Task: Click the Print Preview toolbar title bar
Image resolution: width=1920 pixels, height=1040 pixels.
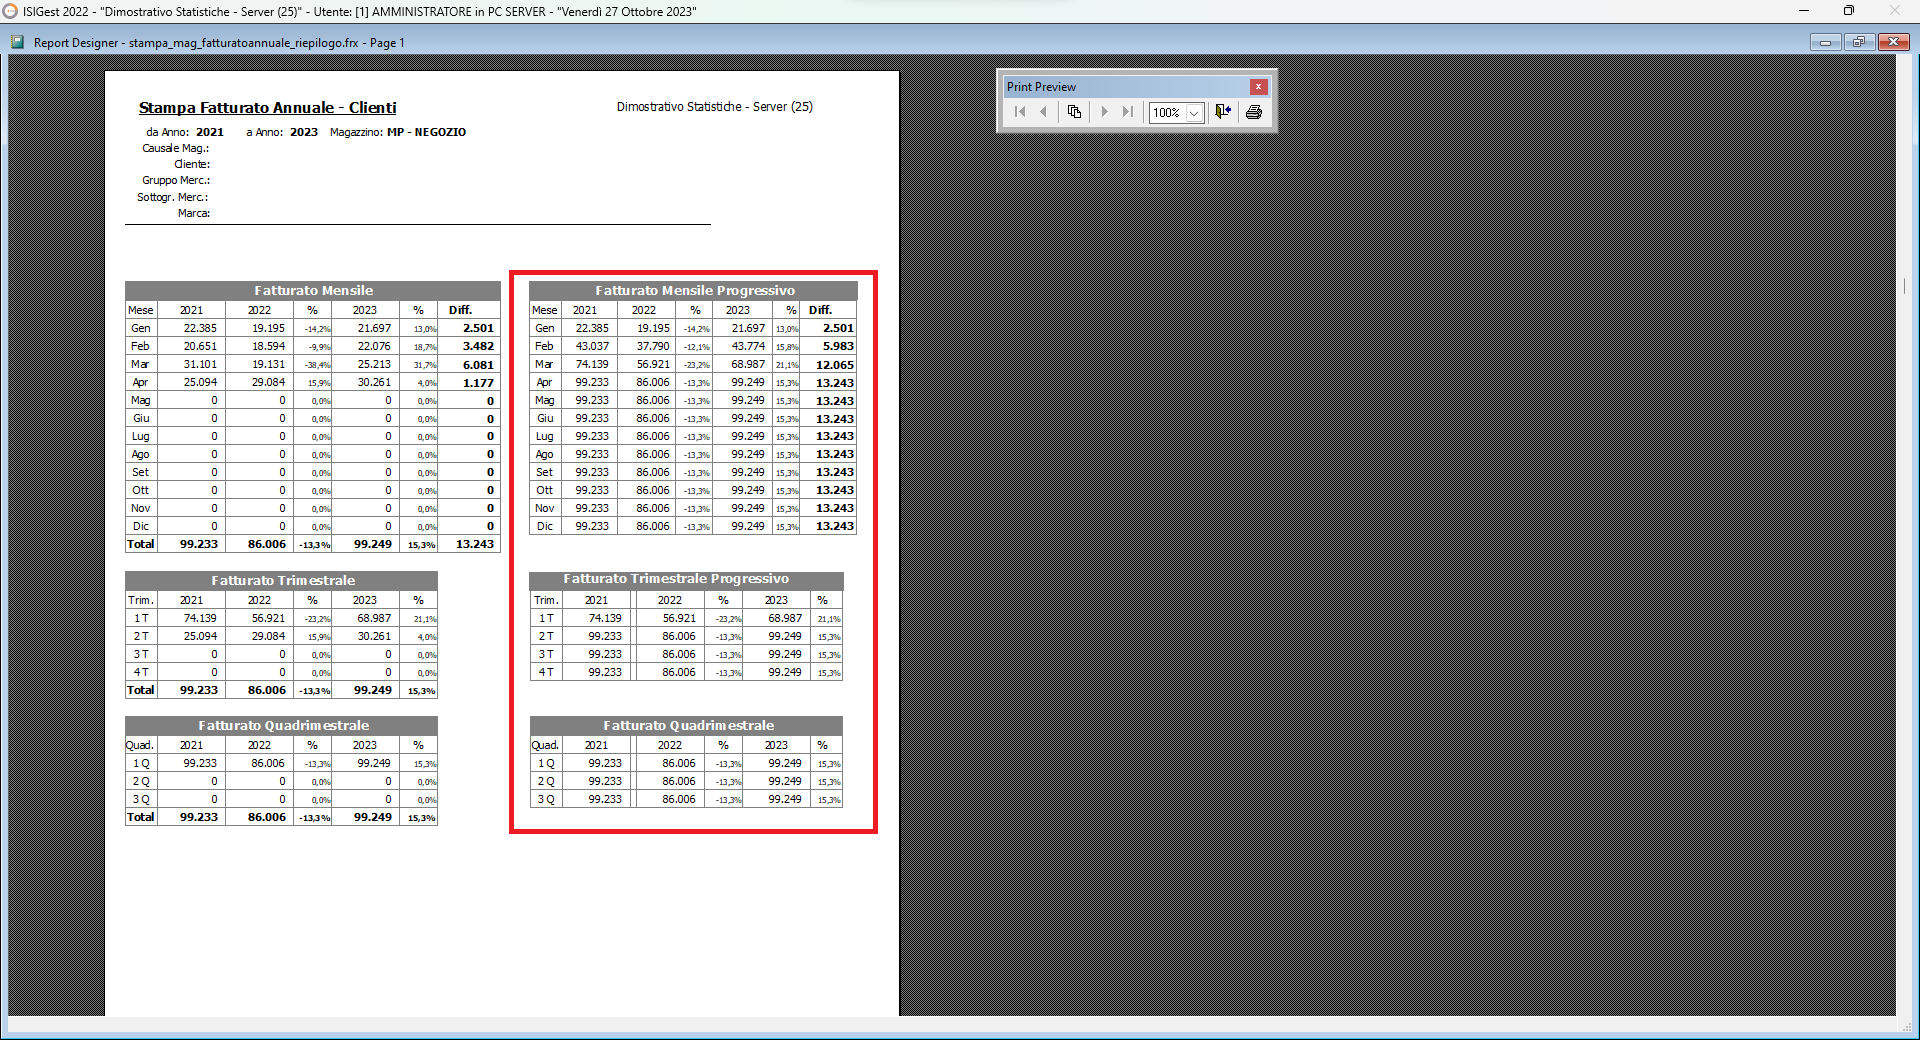Action: click(x=1120, y=87)
